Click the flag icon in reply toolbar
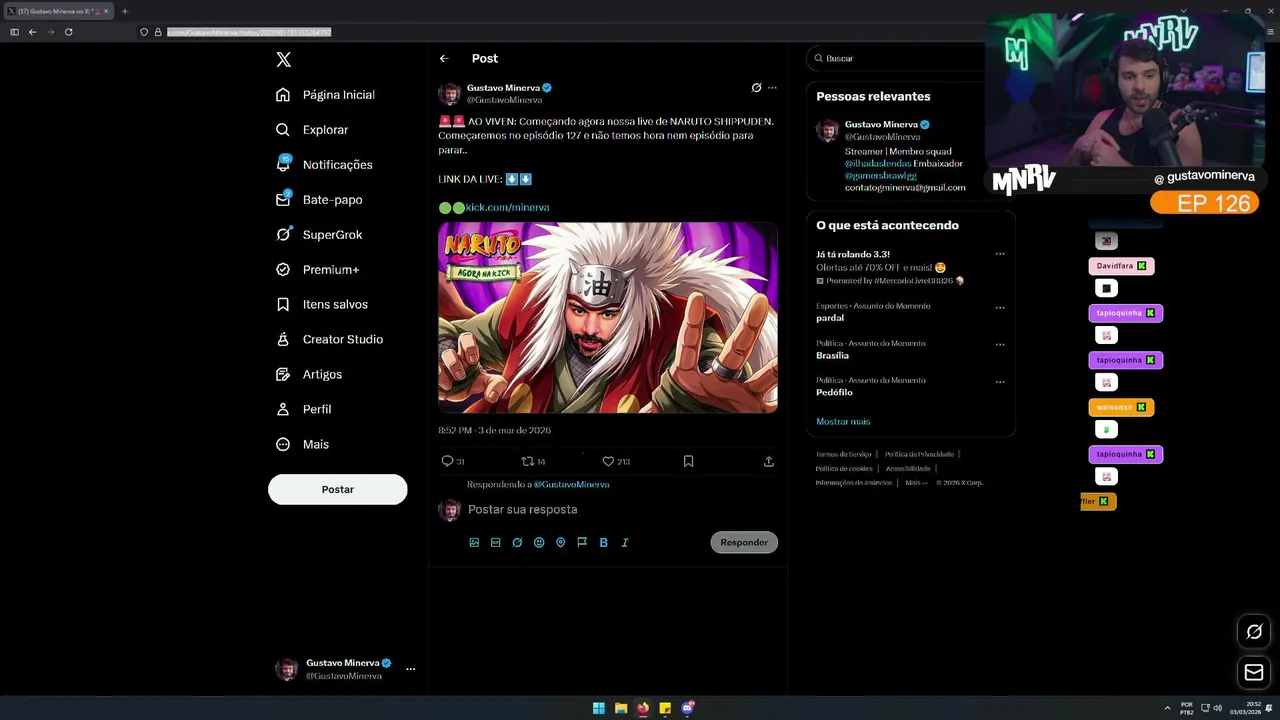Viewport: 1280px width, 720px height. click(582, 542)
